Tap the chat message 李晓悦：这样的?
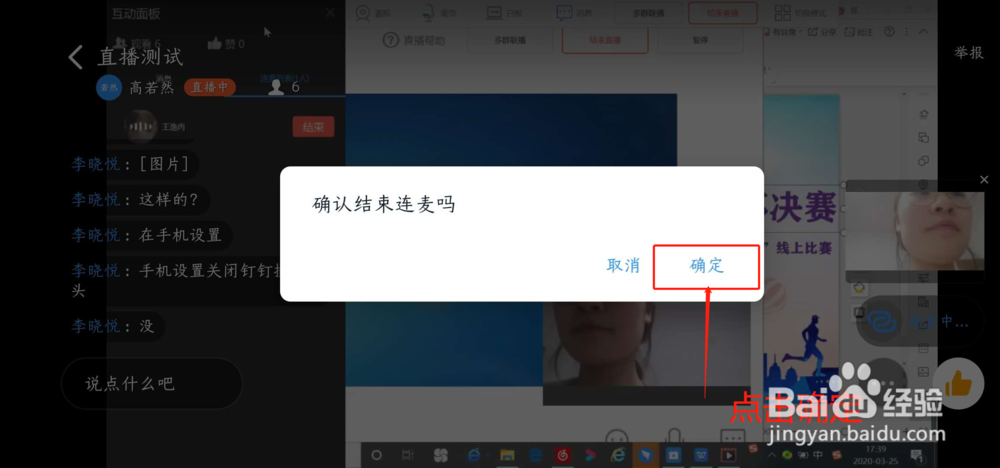This screenshot has width=1000, height=468. (135, 200)
